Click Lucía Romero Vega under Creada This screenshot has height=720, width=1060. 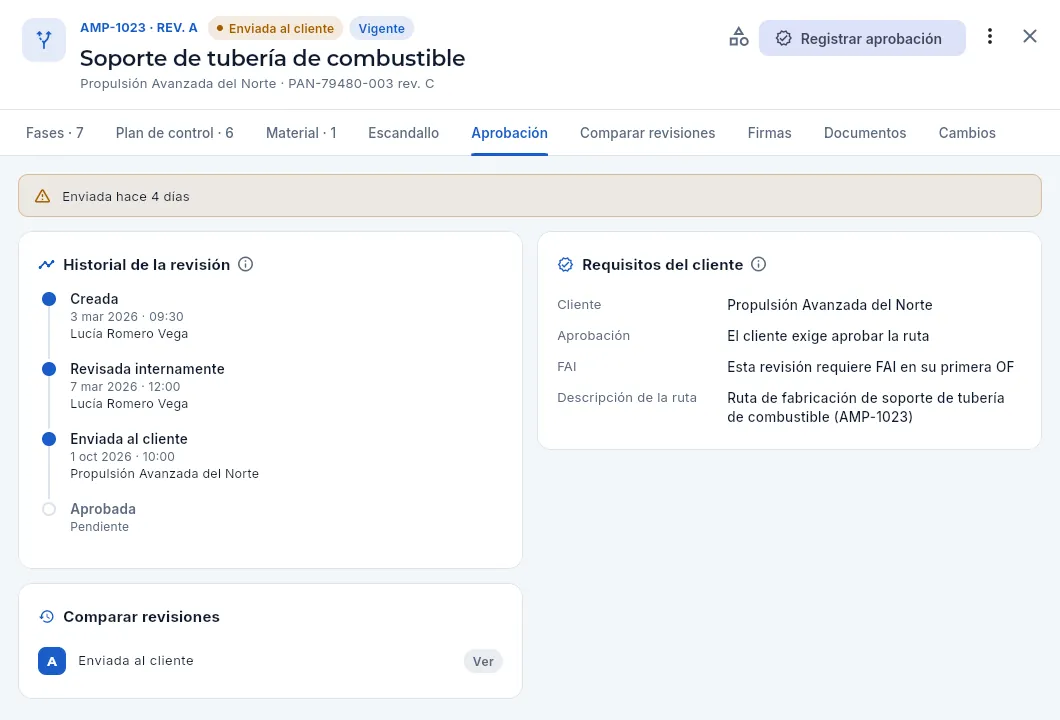[129, 333]
